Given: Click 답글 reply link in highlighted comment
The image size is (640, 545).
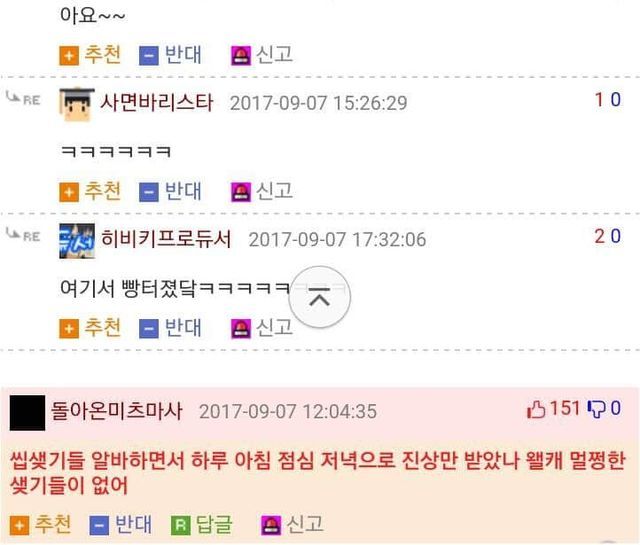Looking at the screenshot, I should click(x=214, y=525).
